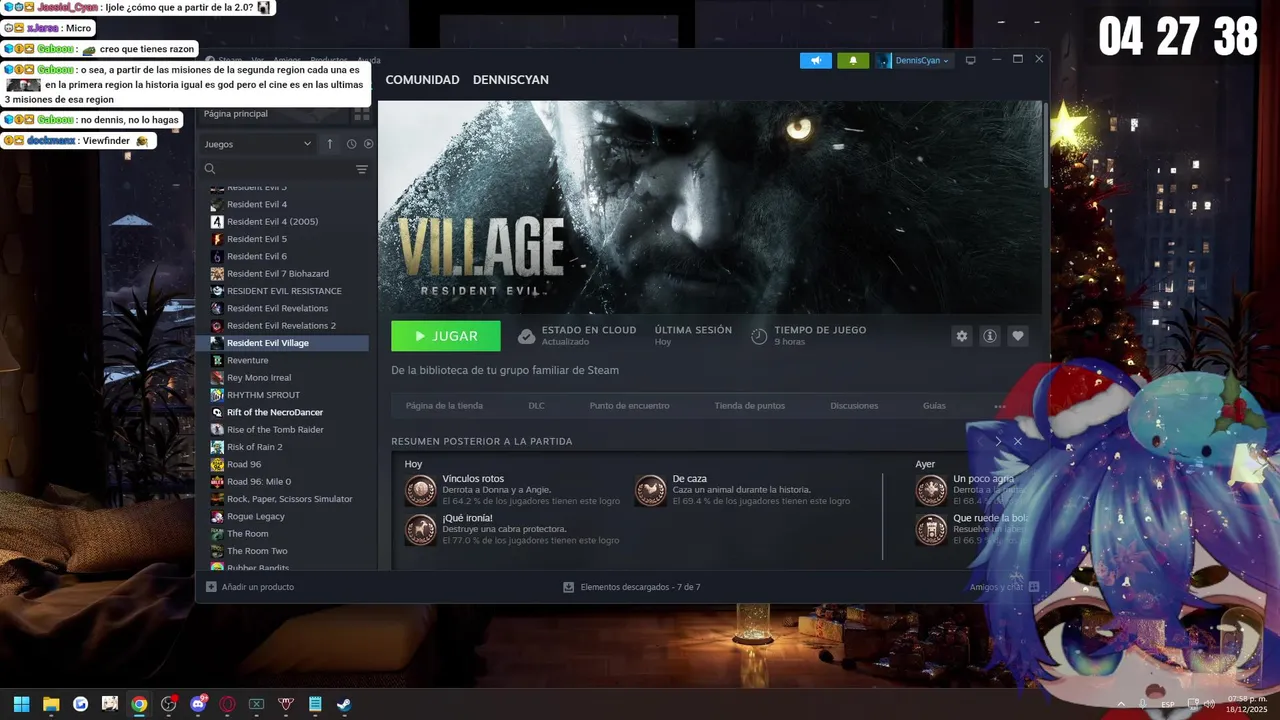Select Rise of the Tomb Raider
Viewport: 1280px width, 720px height.
tap(275, 429)
